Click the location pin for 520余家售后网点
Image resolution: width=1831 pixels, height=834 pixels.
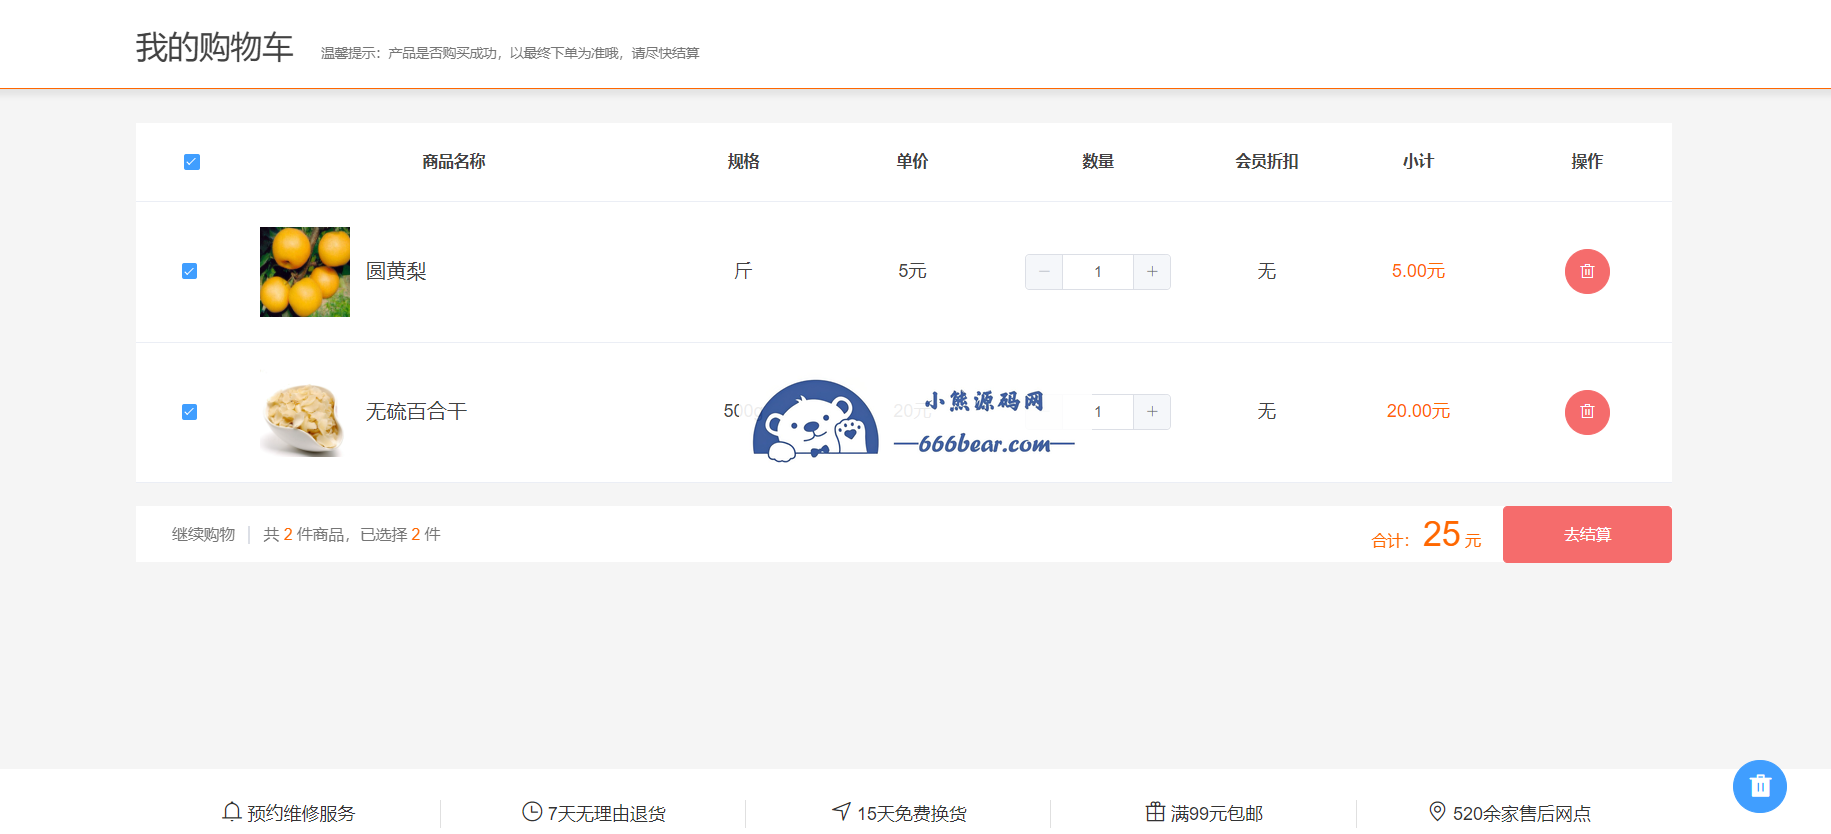1437,812
